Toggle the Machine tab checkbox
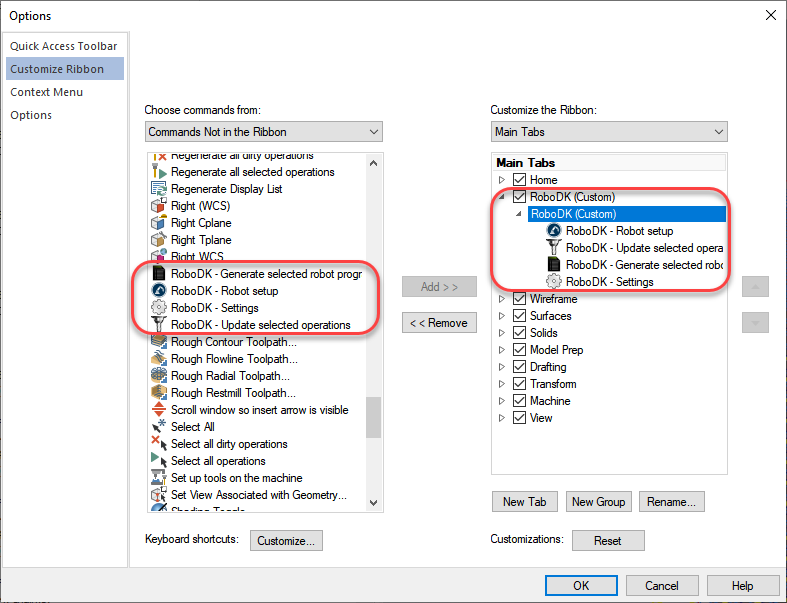This screenshot has height=603, width=787. (519, 401)
